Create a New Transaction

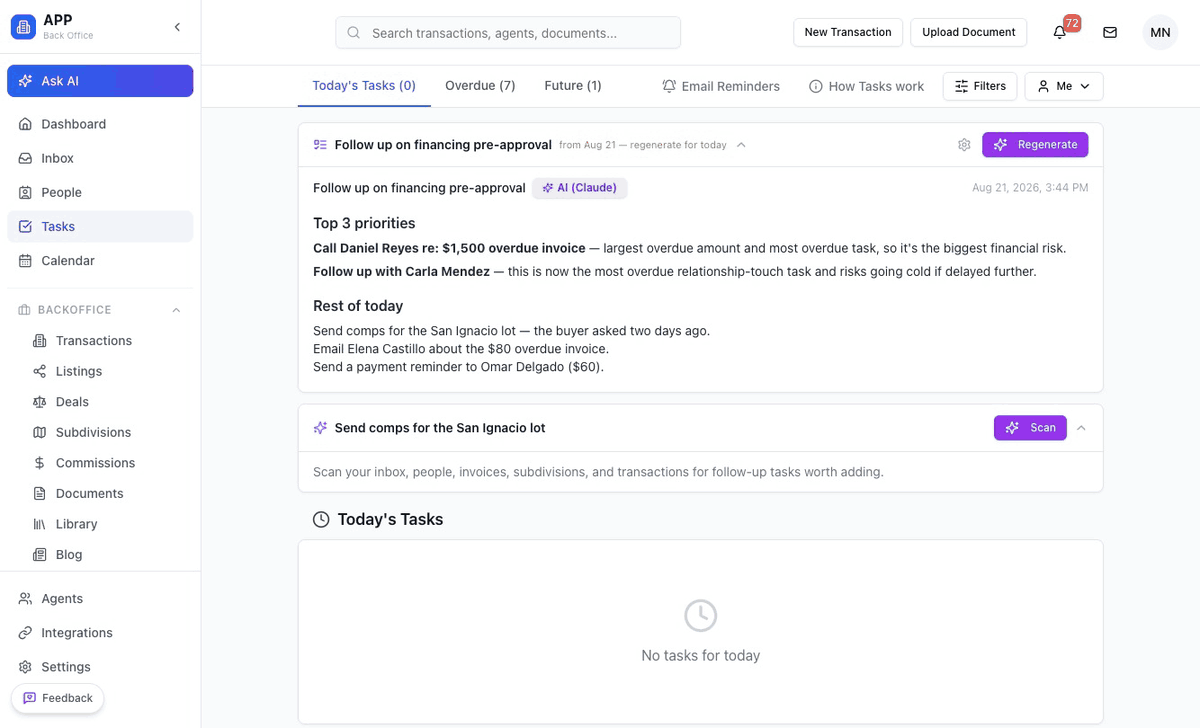(x=848, y=32)
